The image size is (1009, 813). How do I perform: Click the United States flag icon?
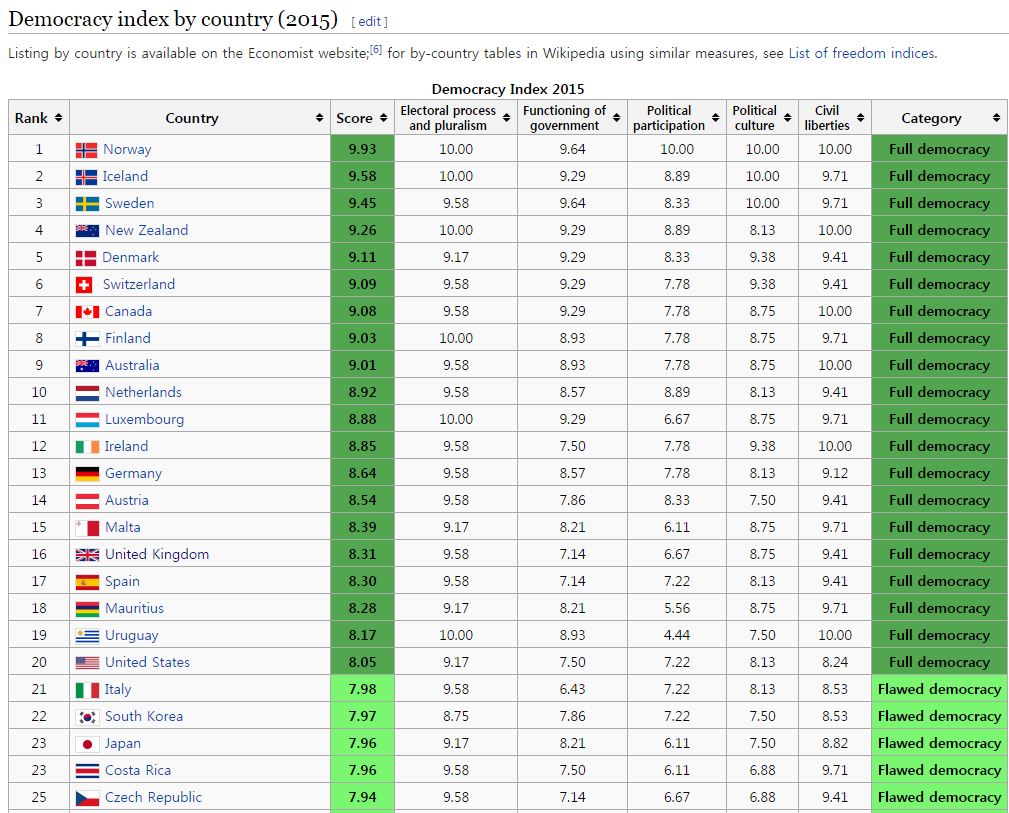(x=87, y=663)
